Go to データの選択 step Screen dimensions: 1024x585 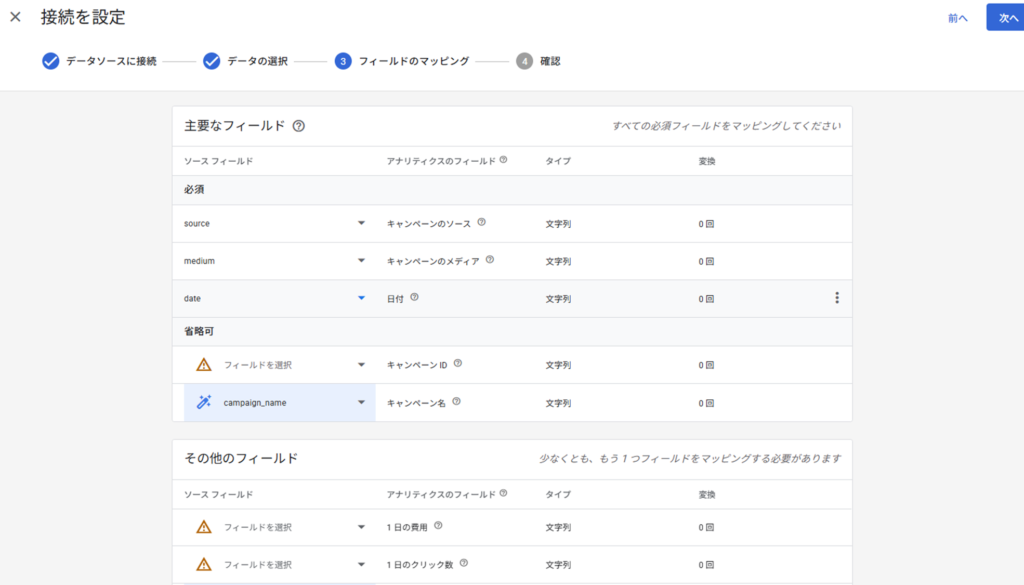click(245, 61)
